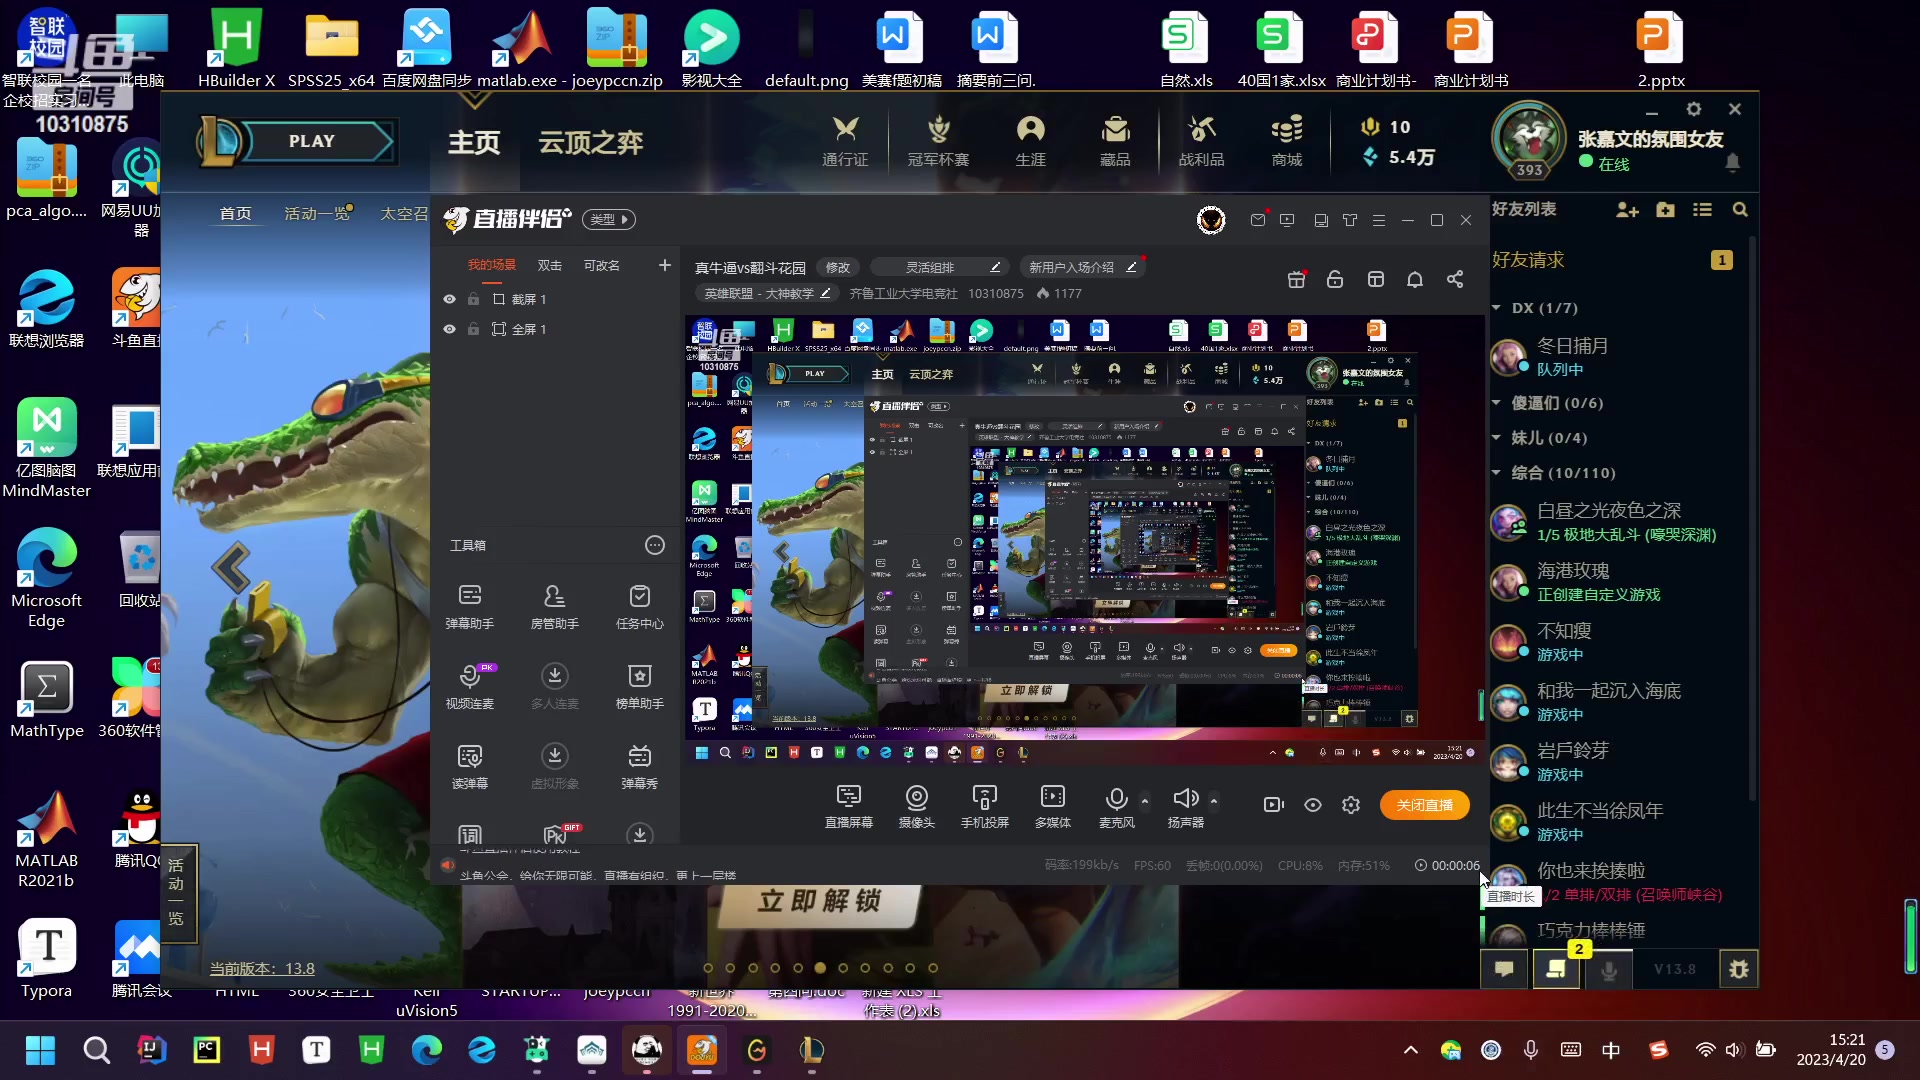Edit 新用户入场介绍 field
The height and width of the screenshot is (1080, 1920).
[1082, 267]
